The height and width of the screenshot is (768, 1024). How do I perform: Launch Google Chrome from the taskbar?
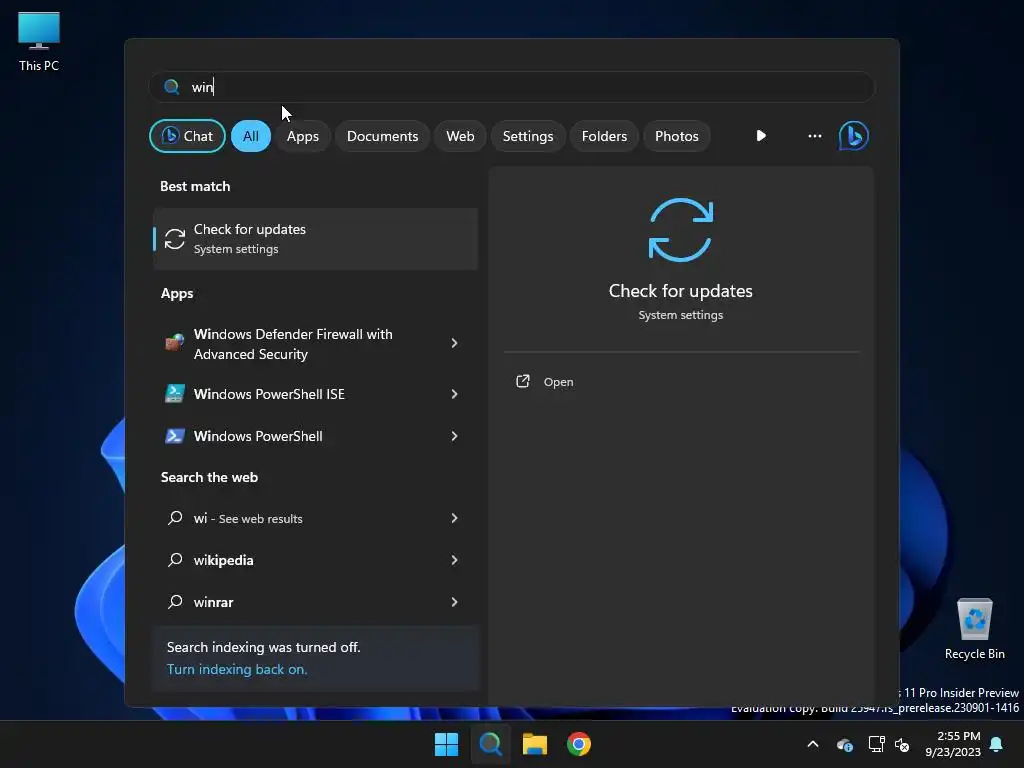579,744
